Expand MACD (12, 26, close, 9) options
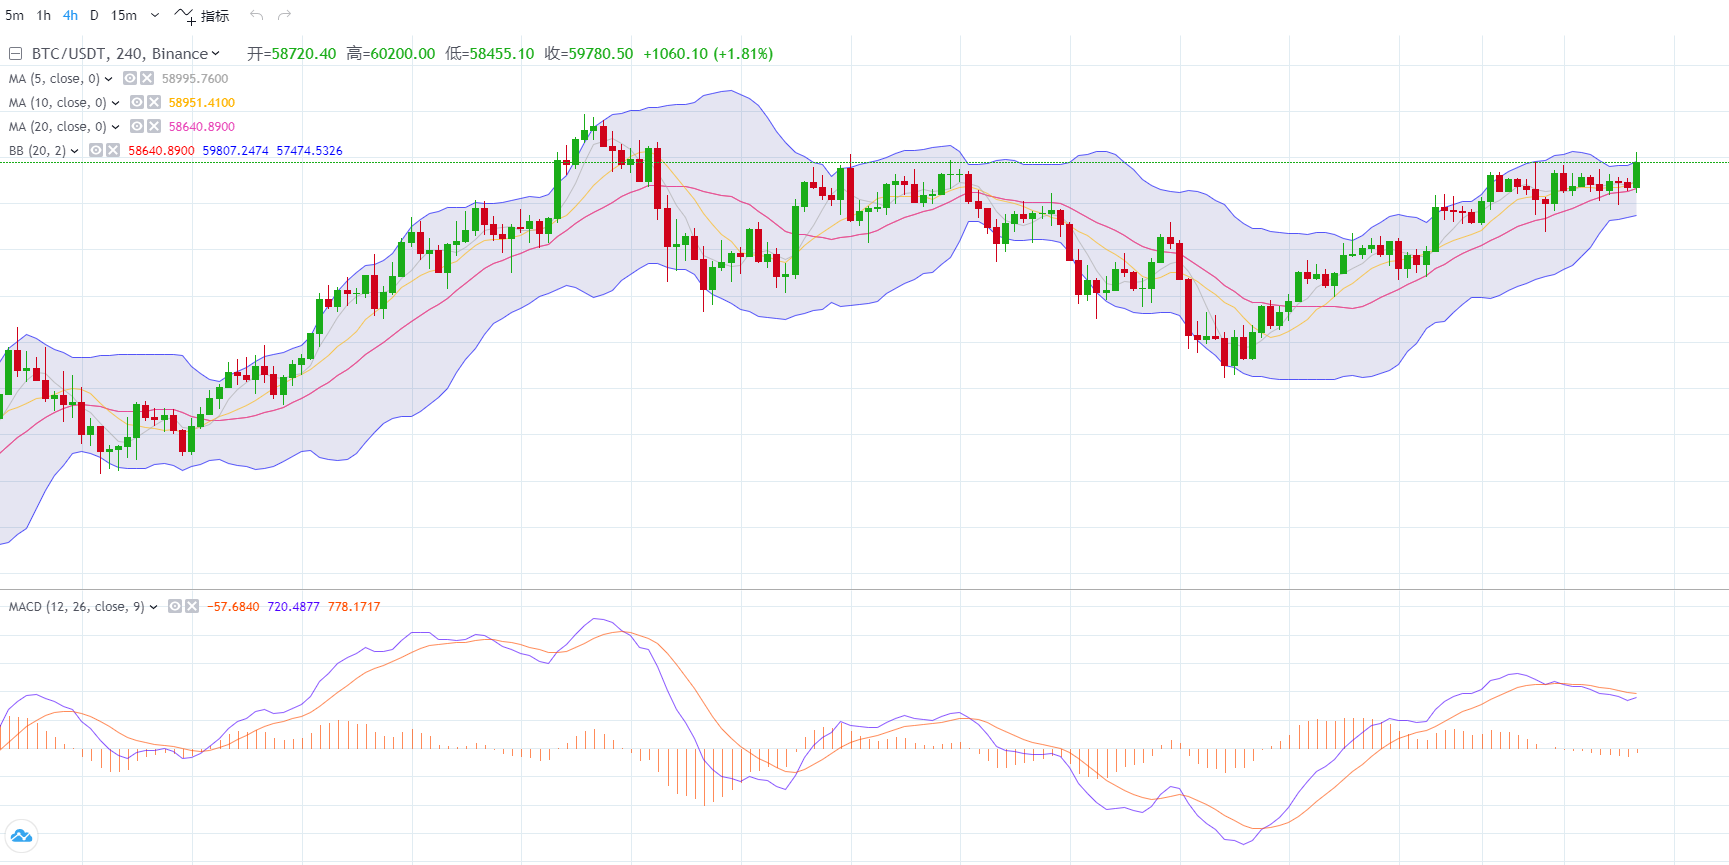The image size is (1729, 865). coord(153,607)
